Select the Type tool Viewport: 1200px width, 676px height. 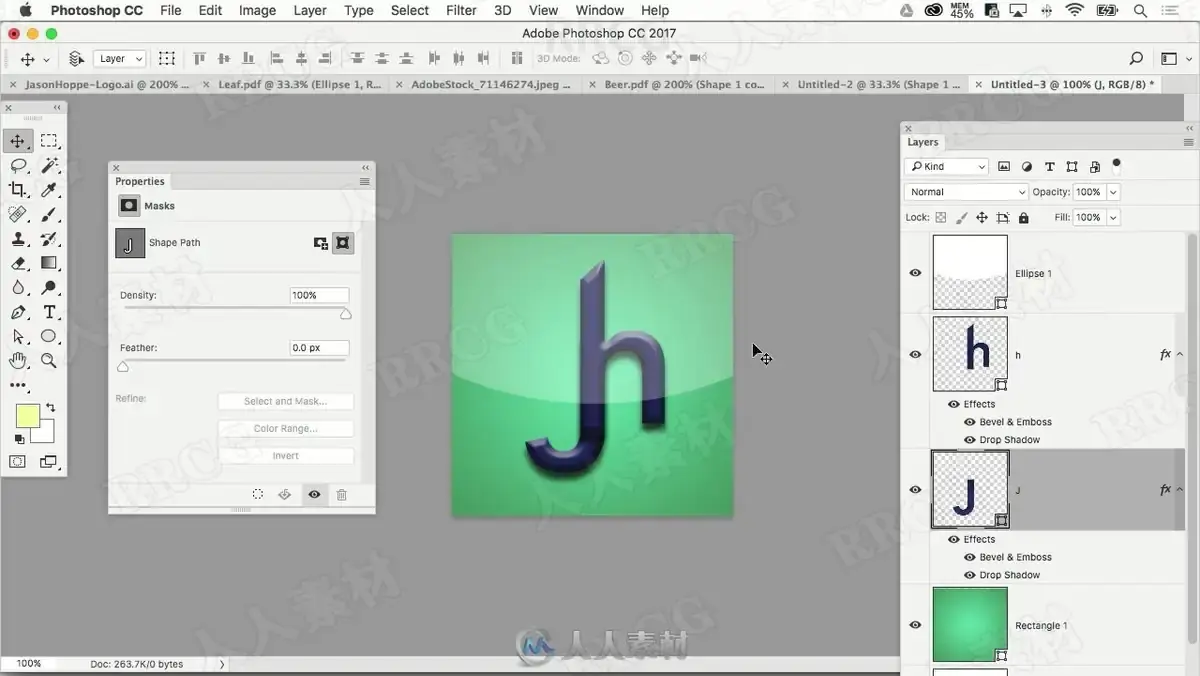point(49,312)
